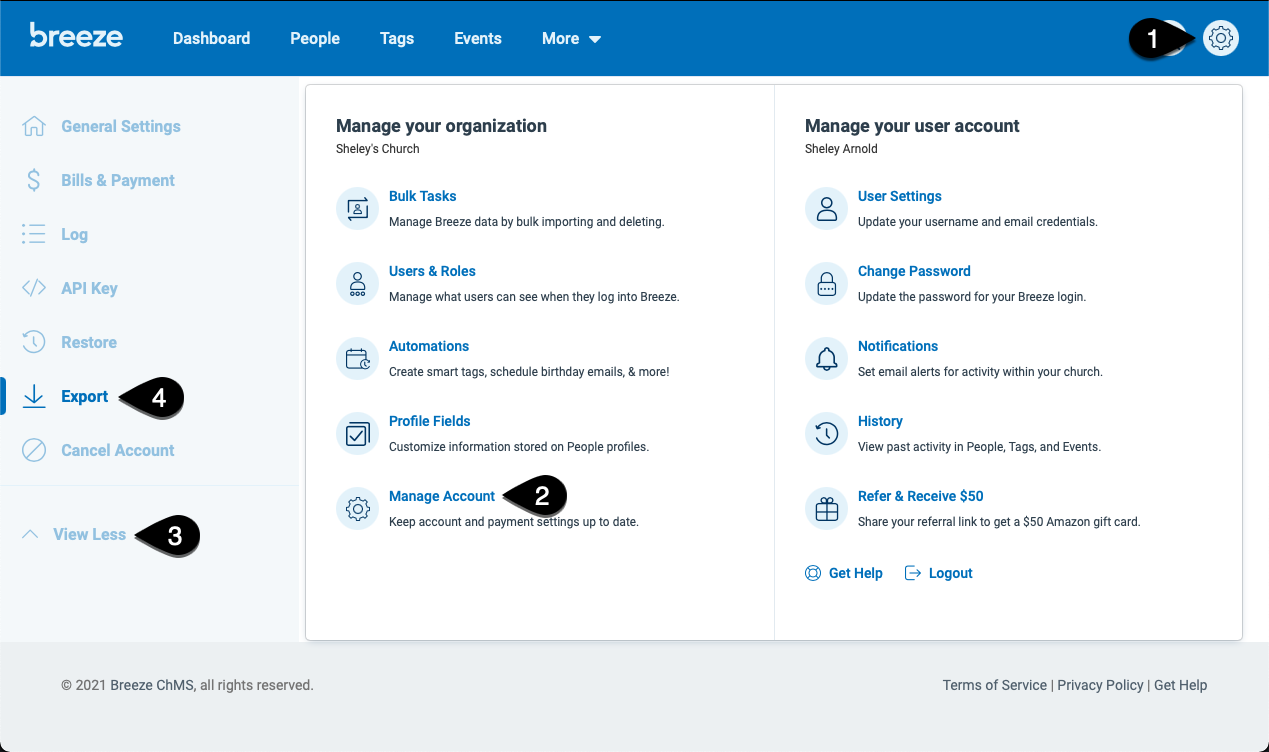1269x752 pixels.
Task: Click the Manage Account gear icon
Action: coord(357,508)
